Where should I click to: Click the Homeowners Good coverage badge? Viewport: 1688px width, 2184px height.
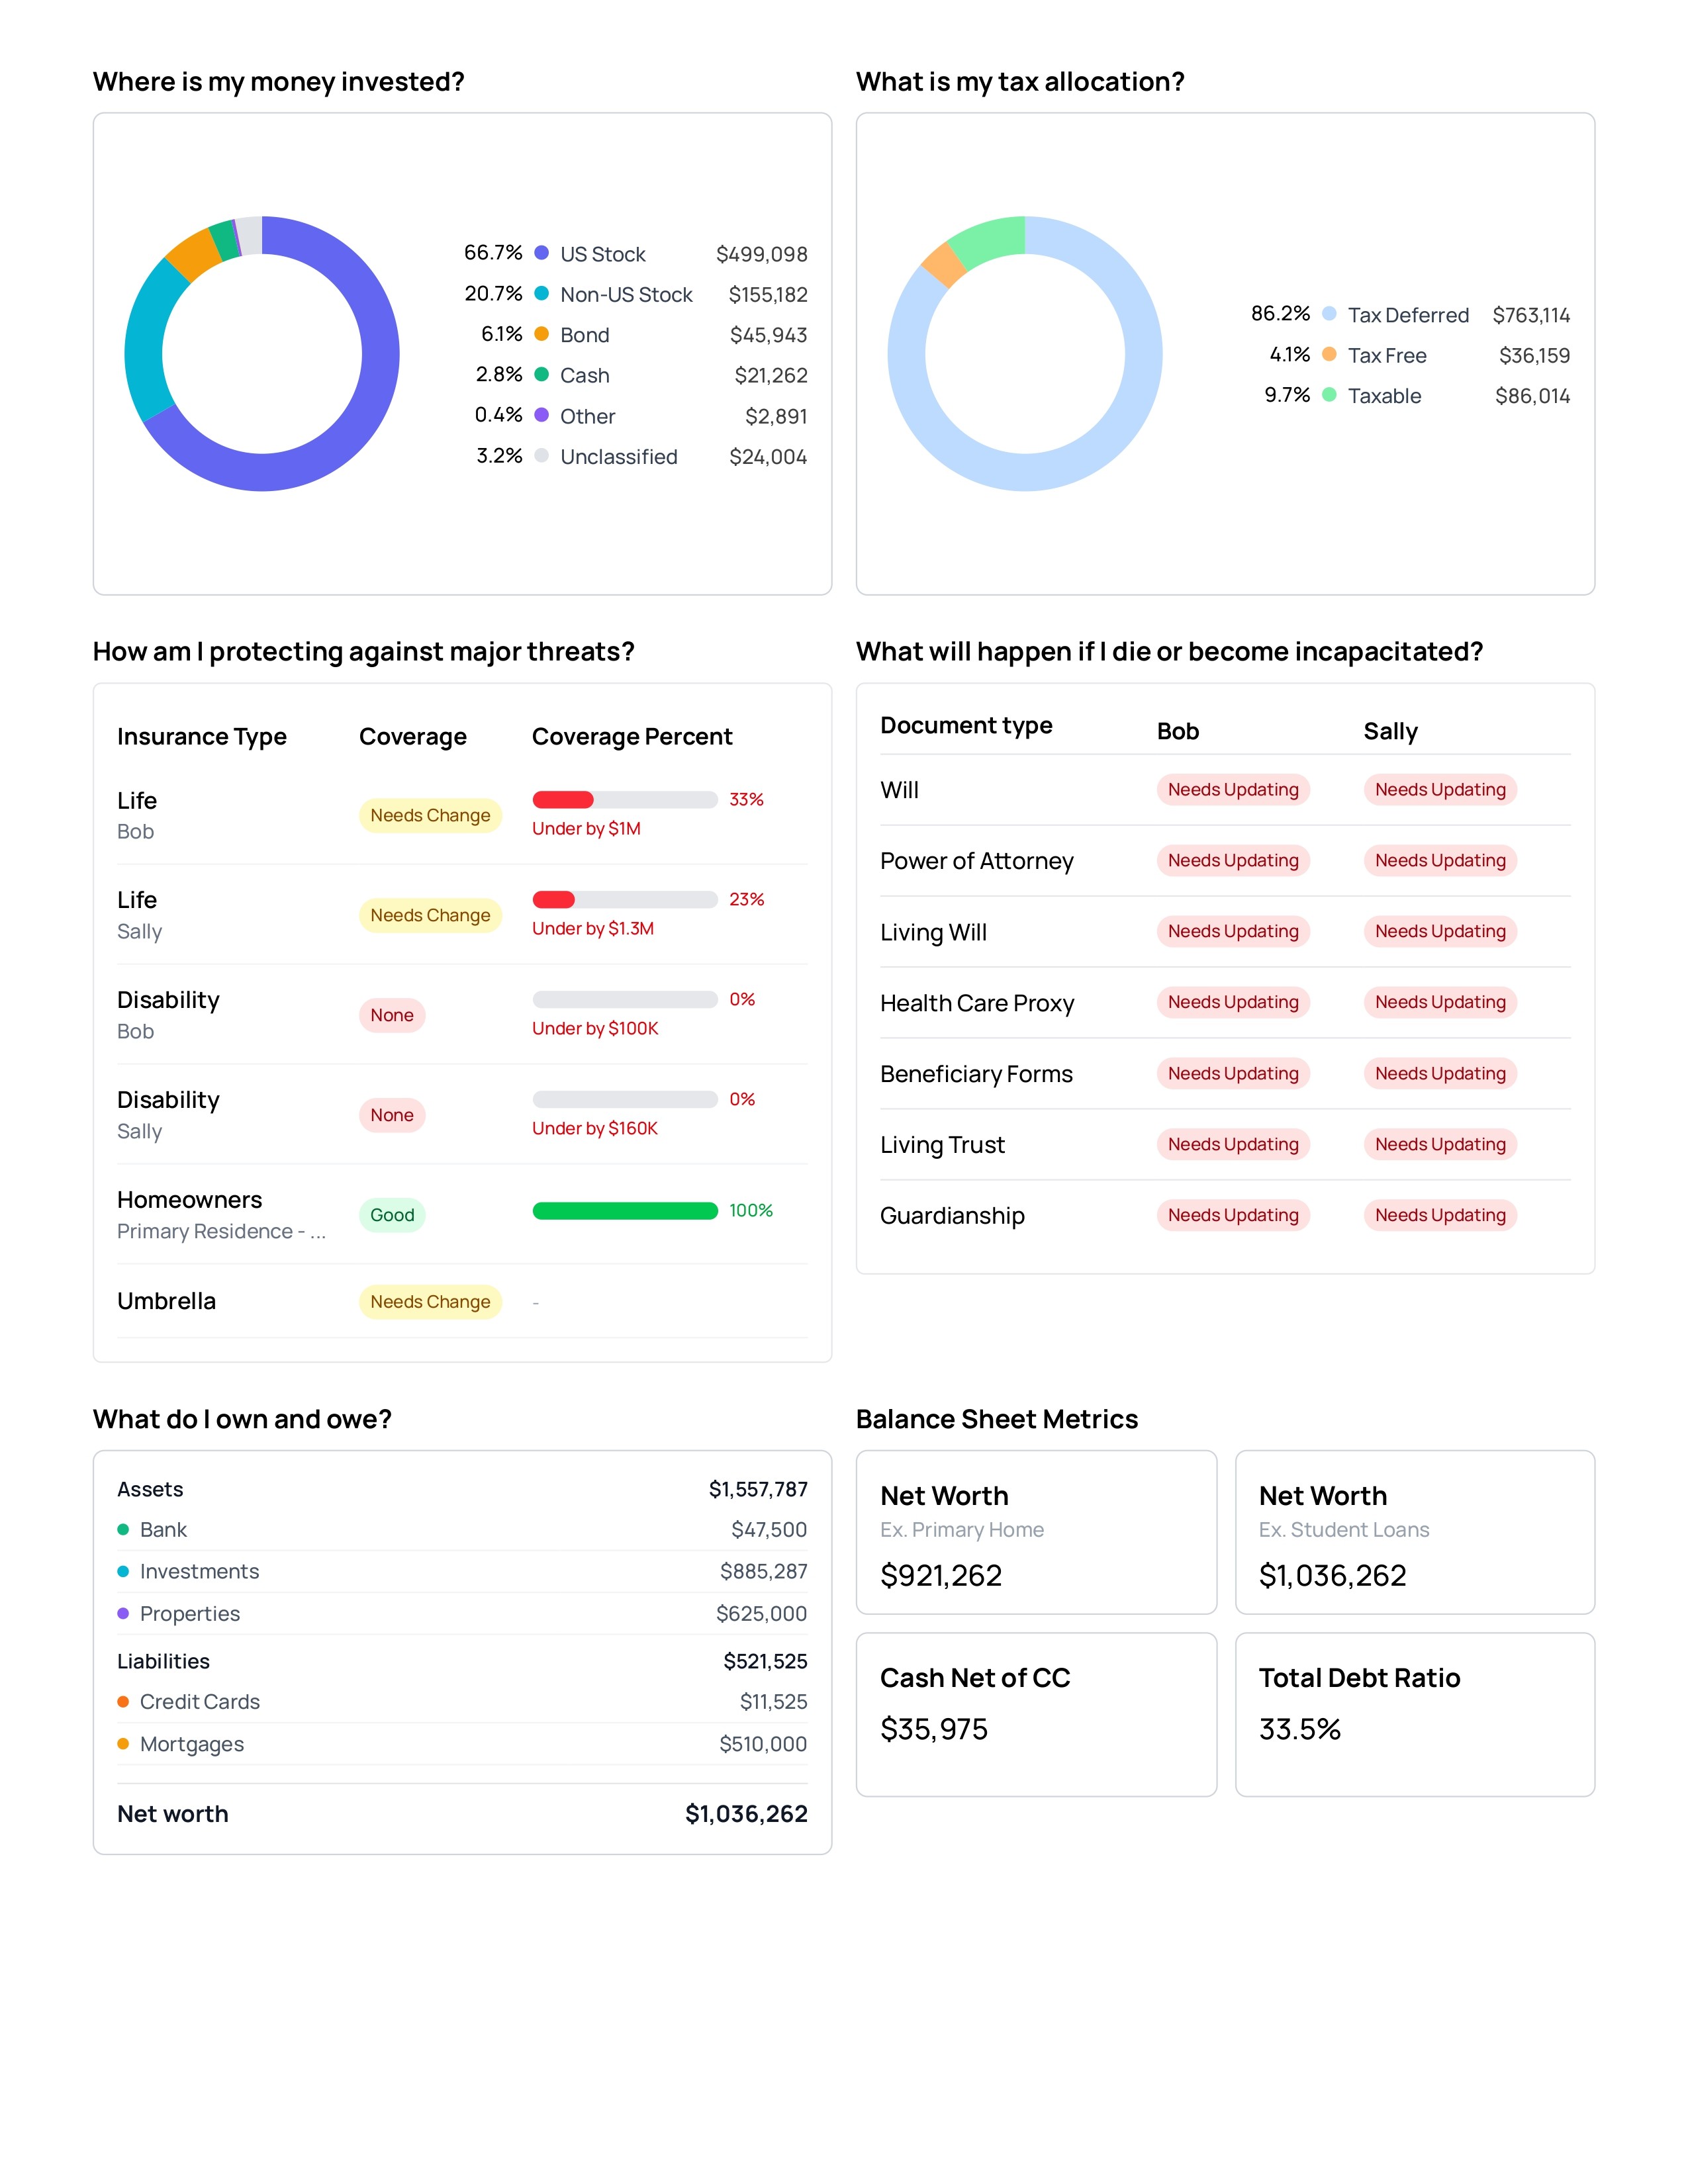point(392,1215)
